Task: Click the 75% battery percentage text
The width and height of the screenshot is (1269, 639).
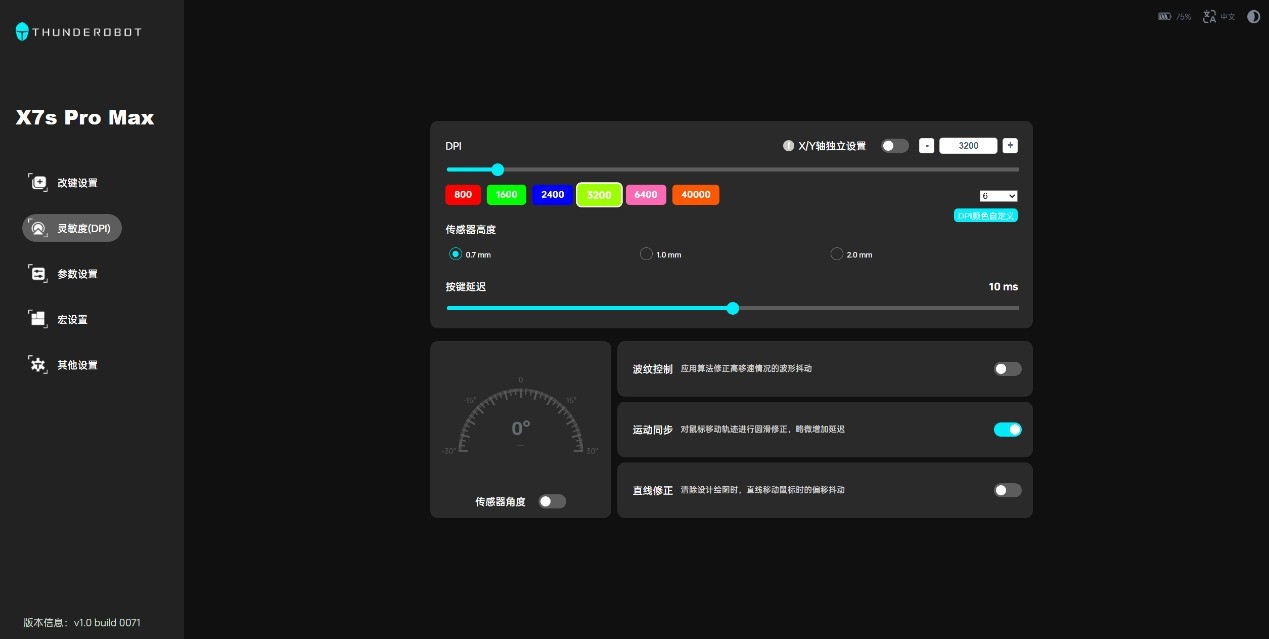Action: click(x=1183, y=17)
